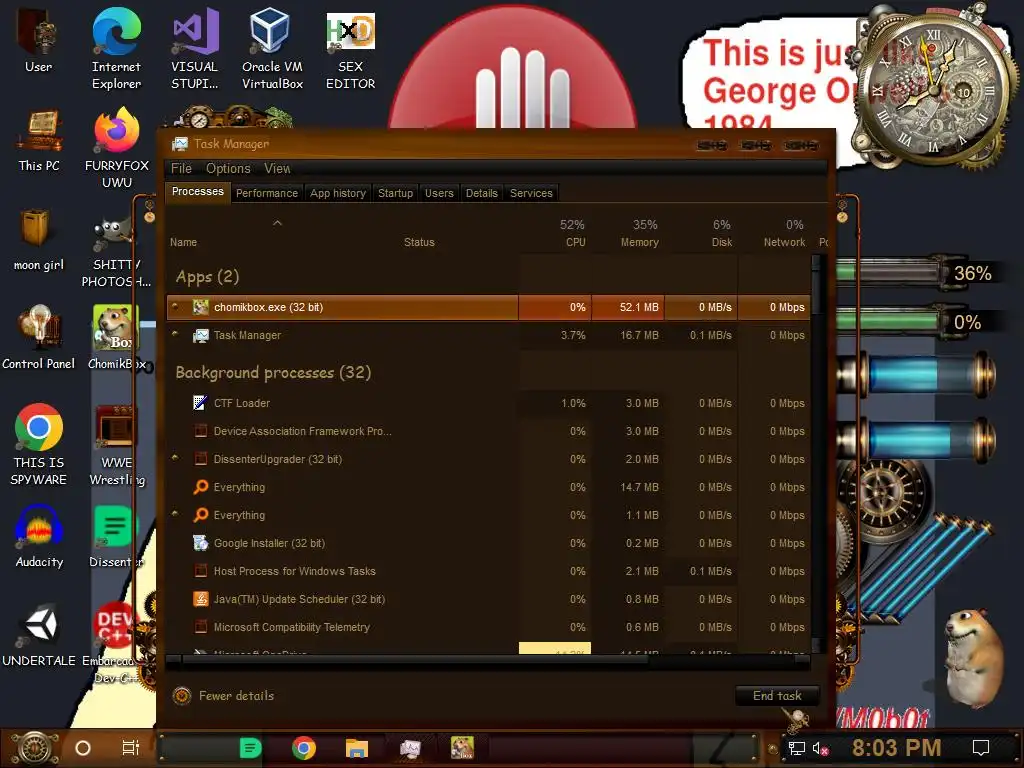
Task: Open the HxD SEX EDITOR shortcut
Action: (350, 48)
